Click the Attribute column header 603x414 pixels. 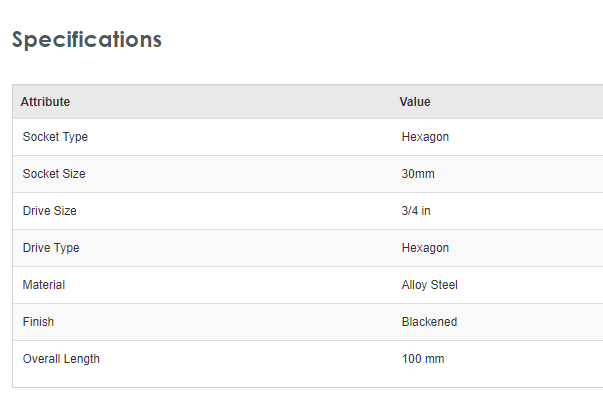[45, 102]
